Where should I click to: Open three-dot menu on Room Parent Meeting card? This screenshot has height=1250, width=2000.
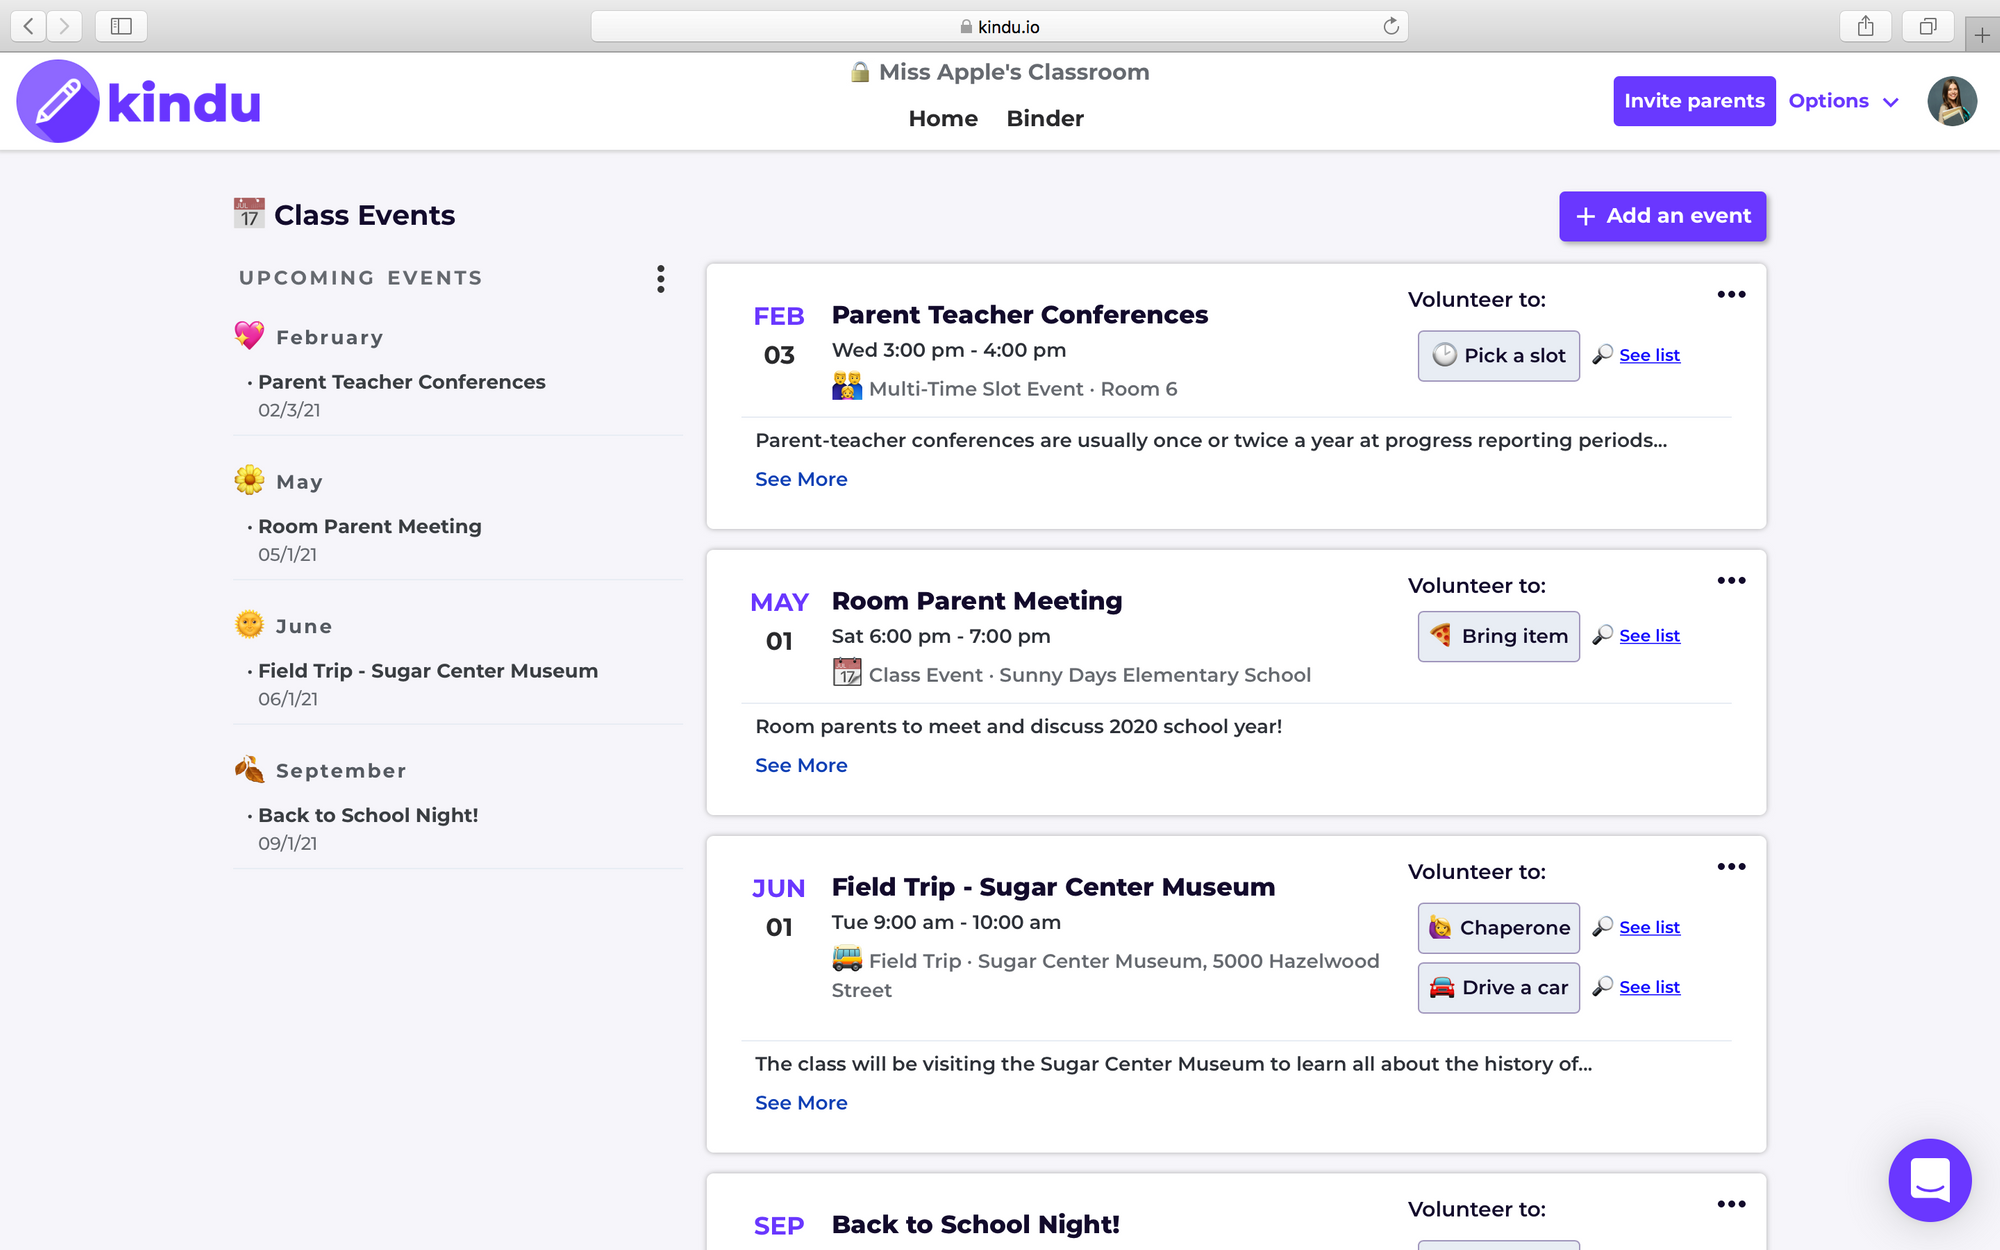pyautogui.click(x=1731, y=581)
